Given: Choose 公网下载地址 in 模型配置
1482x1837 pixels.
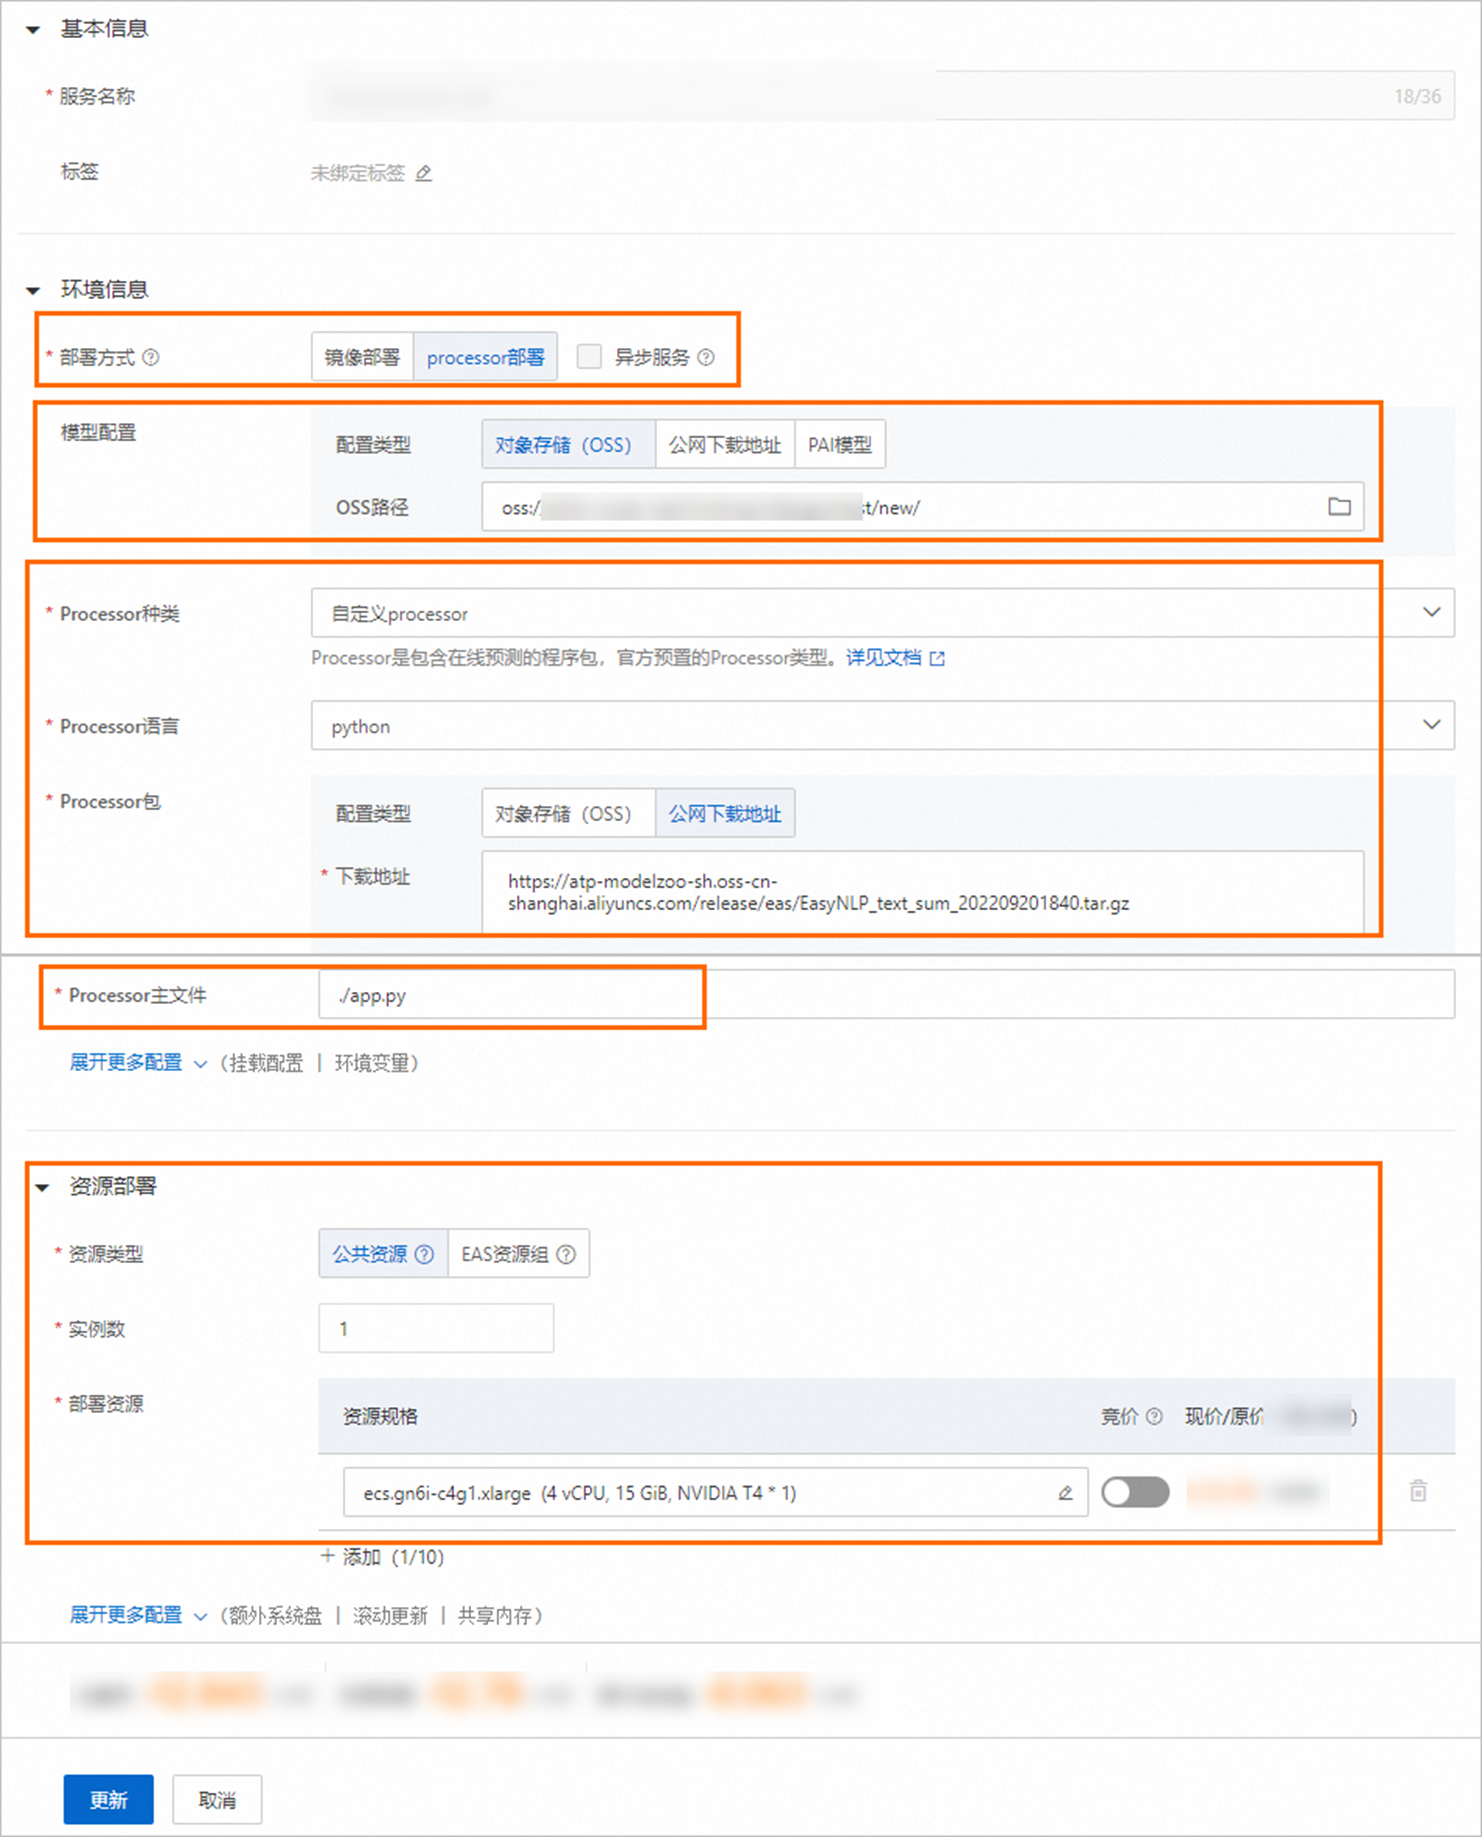Looking at the screenshot, I should 725,444.
